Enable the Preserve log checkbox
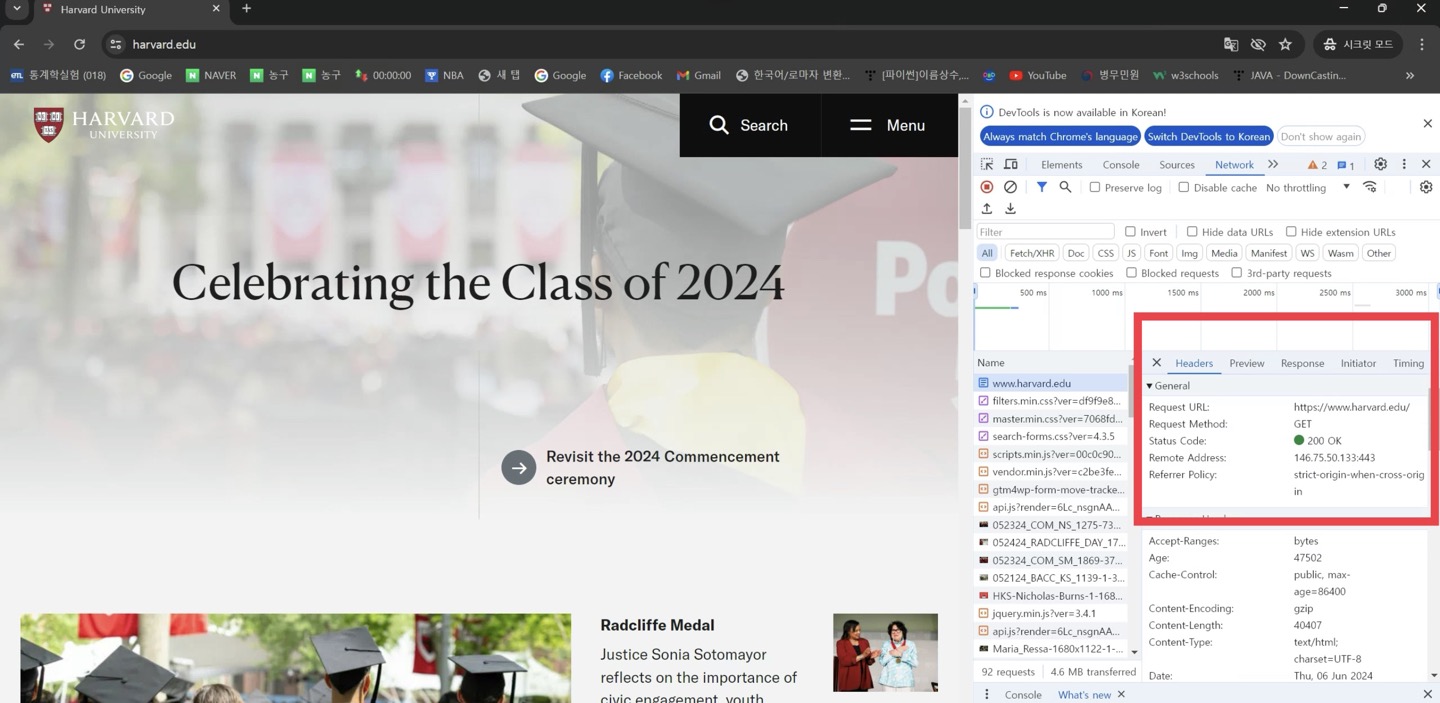Viewport: 1440px width, 703px height. pyautogui.click(x=1095, y=187)
